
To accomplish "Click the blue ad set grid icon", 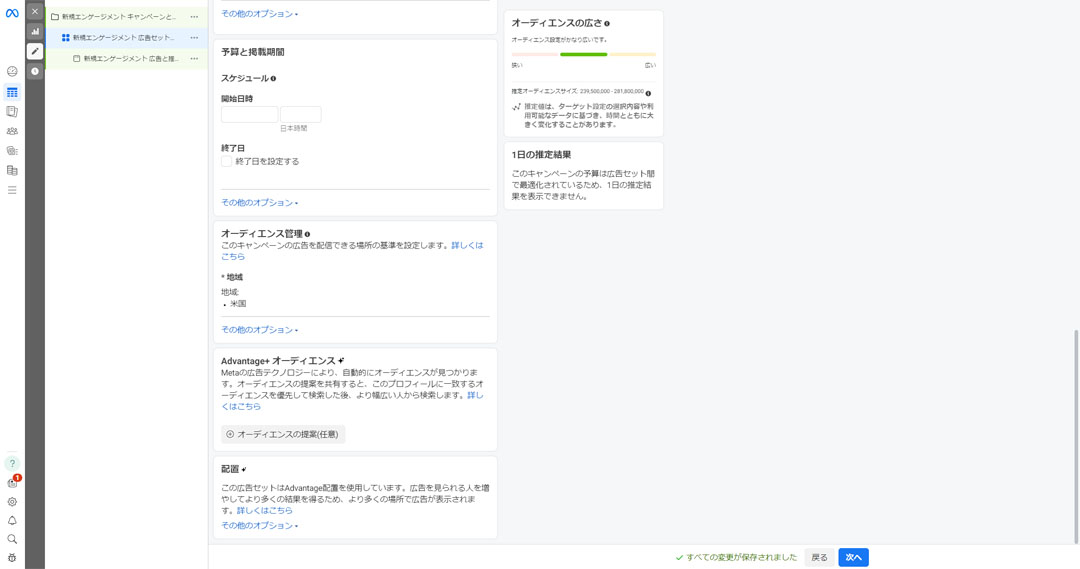I will pos(65,38).
